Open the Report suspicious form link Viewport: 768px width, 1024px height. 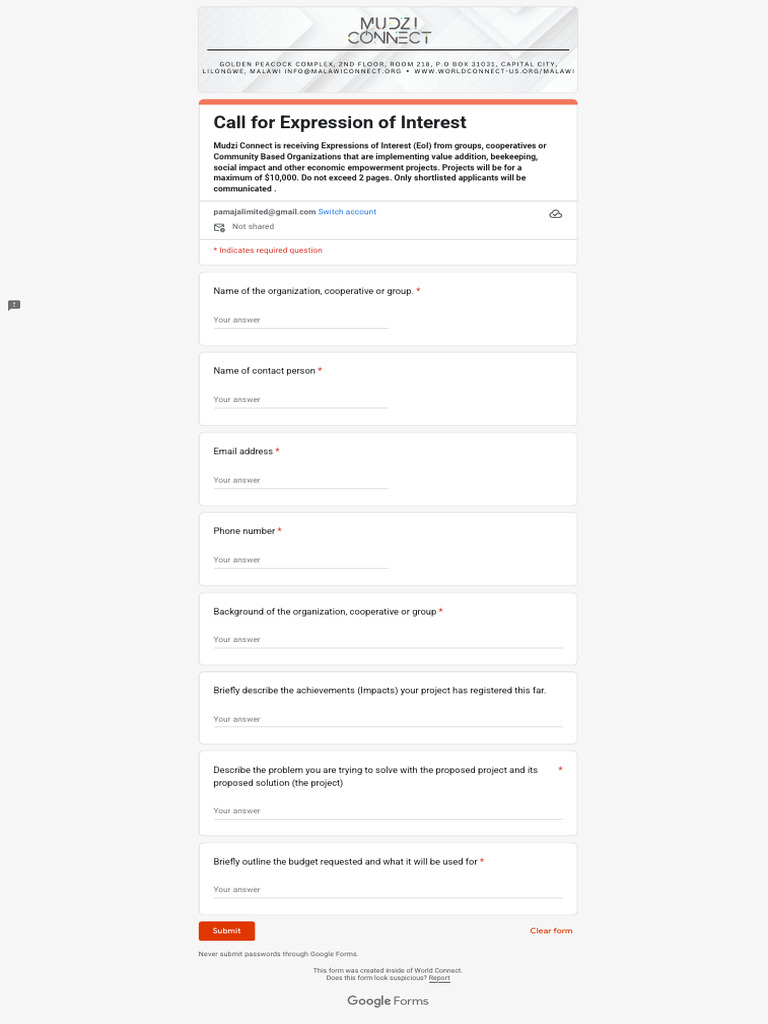[x=439, y=978]
